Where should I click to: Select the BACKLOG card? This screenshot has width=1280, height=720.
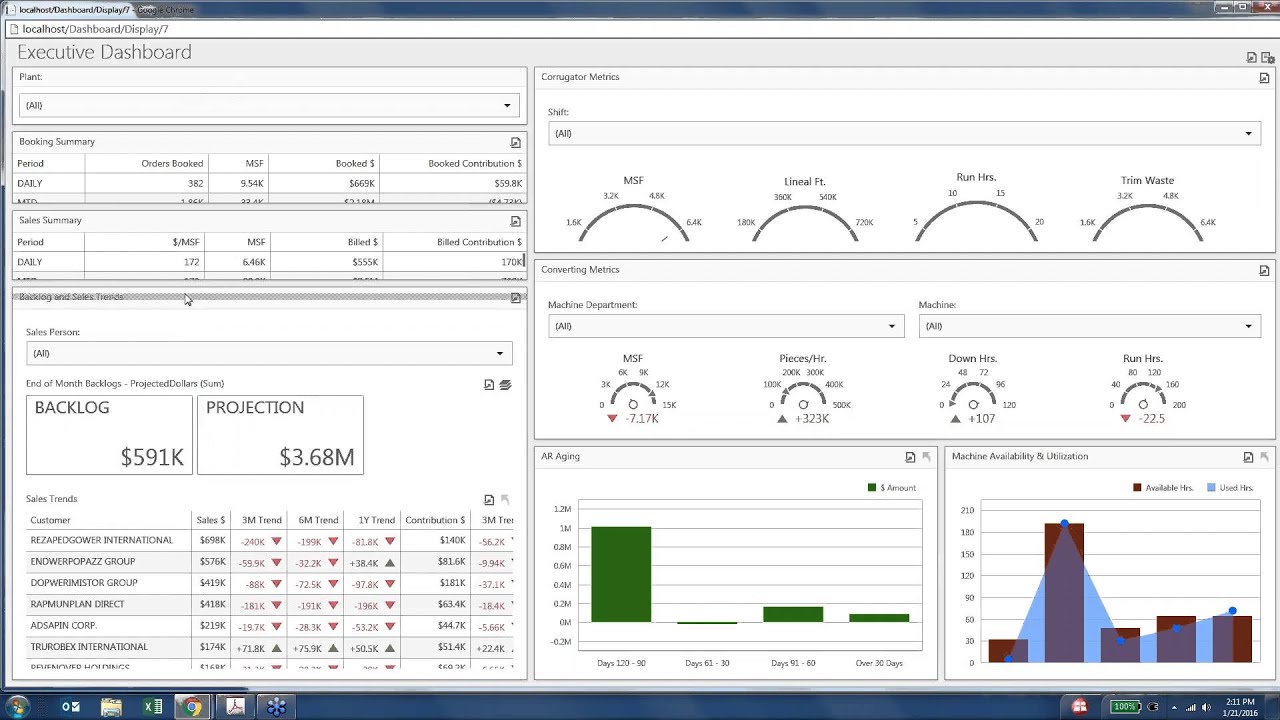pos(109,435)
